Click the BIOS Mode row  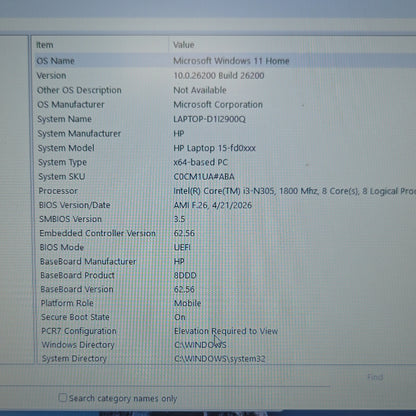pyautogui.click(x=225, y=247)
